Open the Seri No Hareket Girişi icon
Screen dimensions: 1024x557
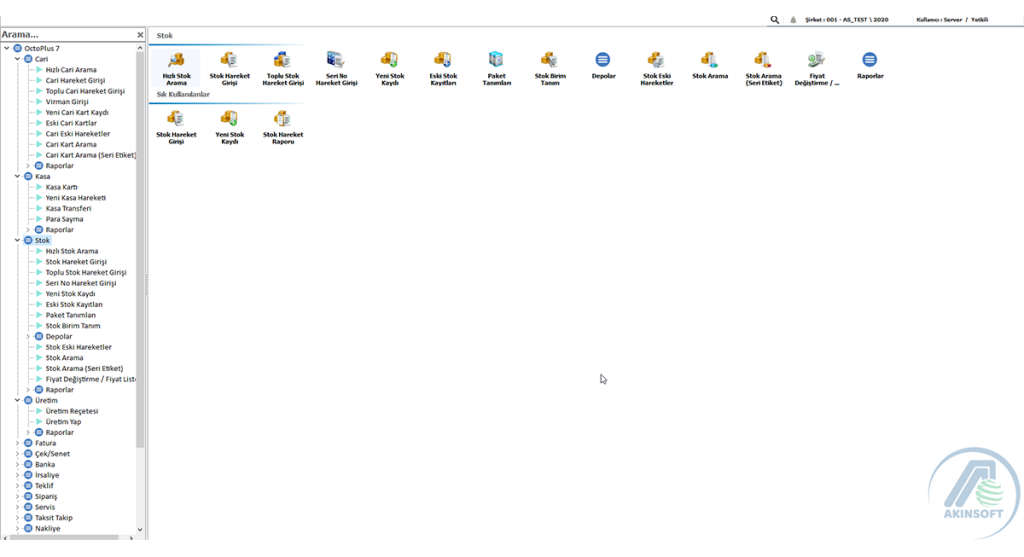coord(336,62)
